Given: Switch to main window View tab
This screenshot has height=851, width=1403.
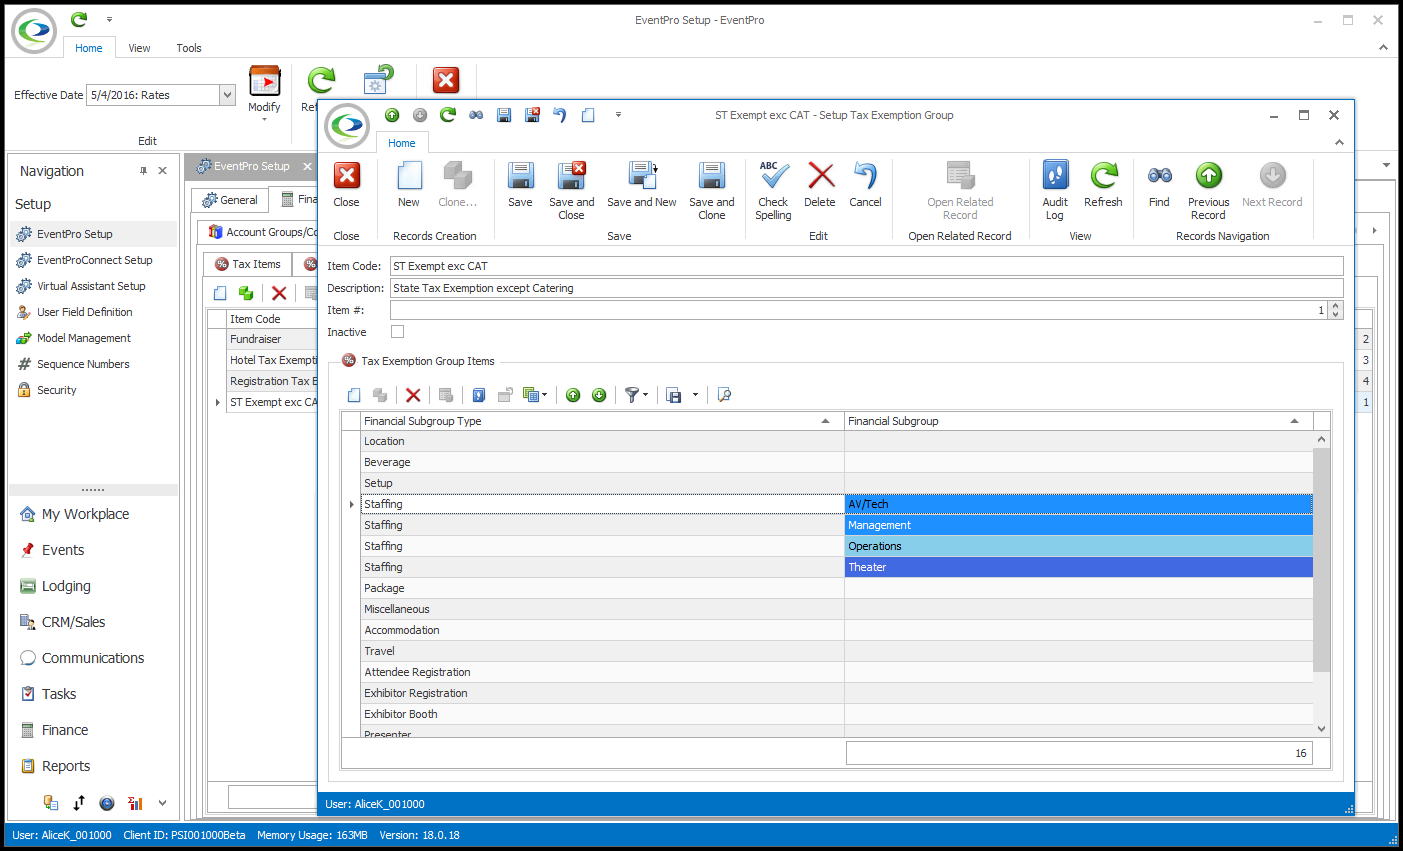Looking at the screenshot, I should point(139,48).
